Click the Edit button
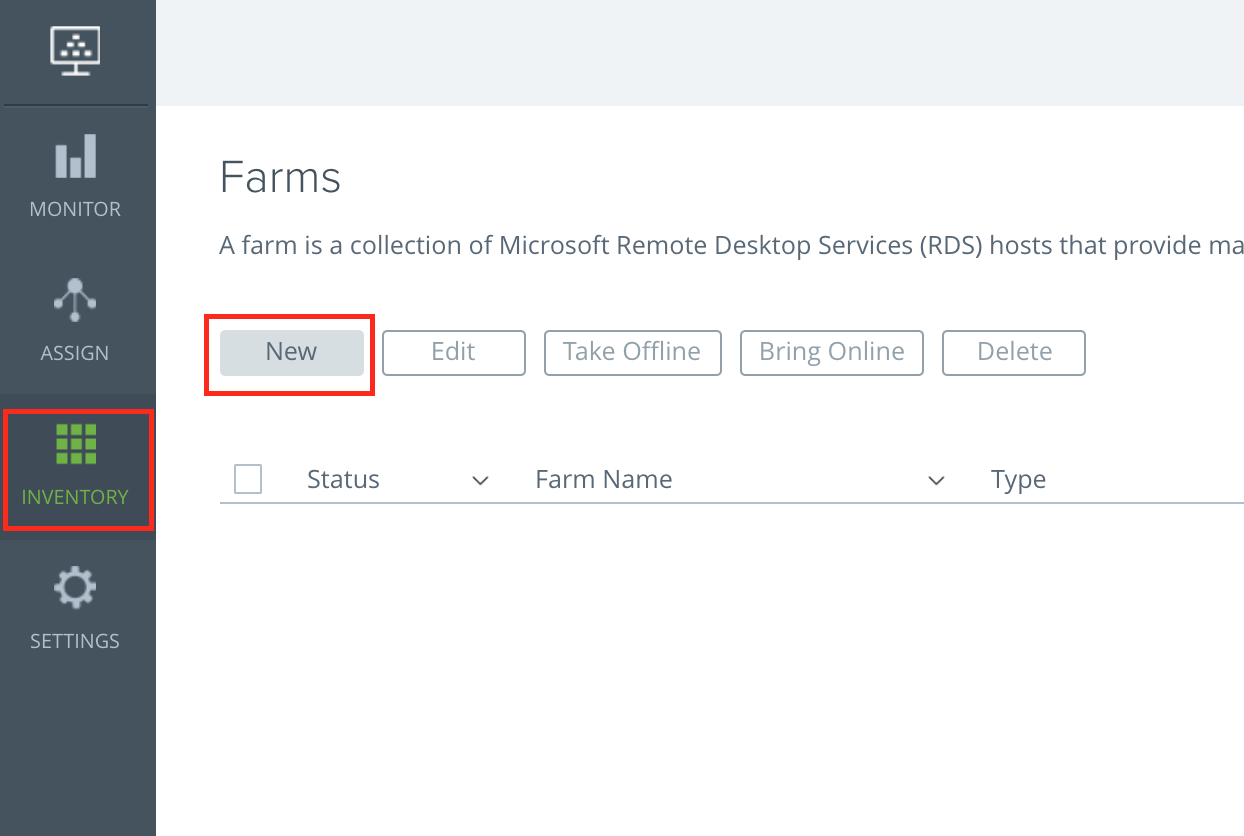The height and width of the screenshot is (836, 1244). (453, 352)
